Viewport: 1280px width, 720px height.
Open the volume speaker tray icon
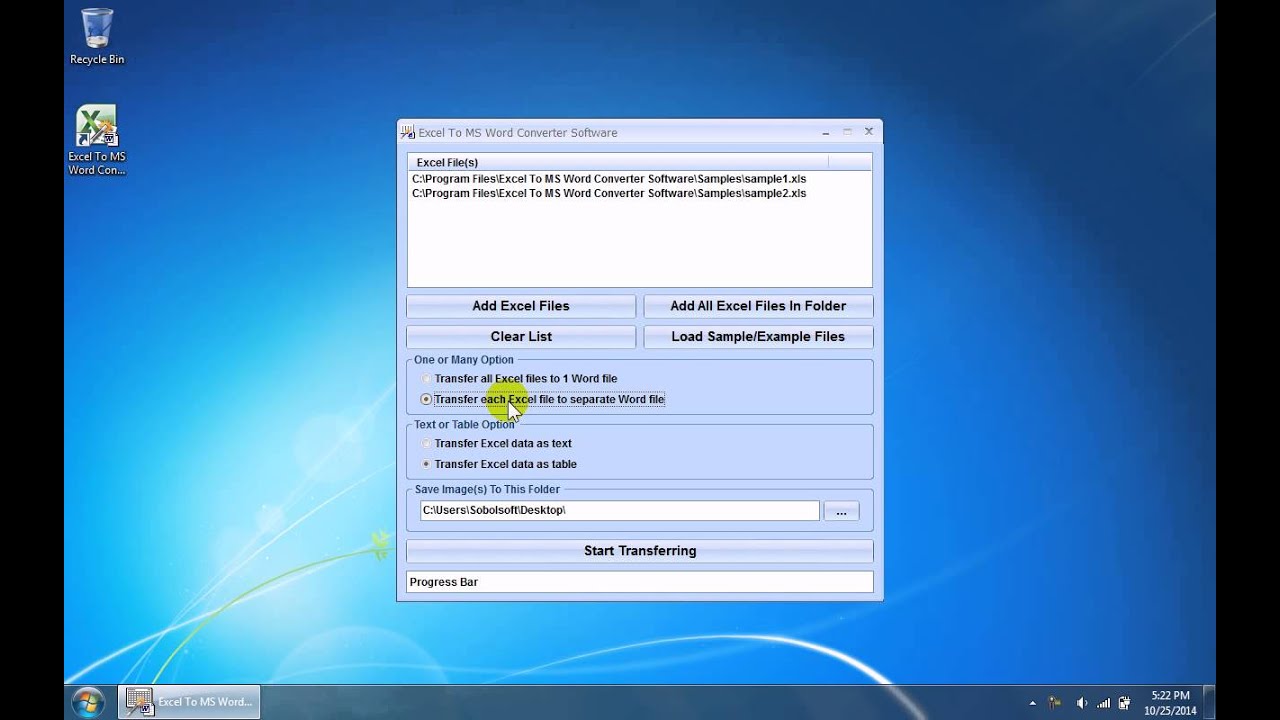click(1081, 702)
